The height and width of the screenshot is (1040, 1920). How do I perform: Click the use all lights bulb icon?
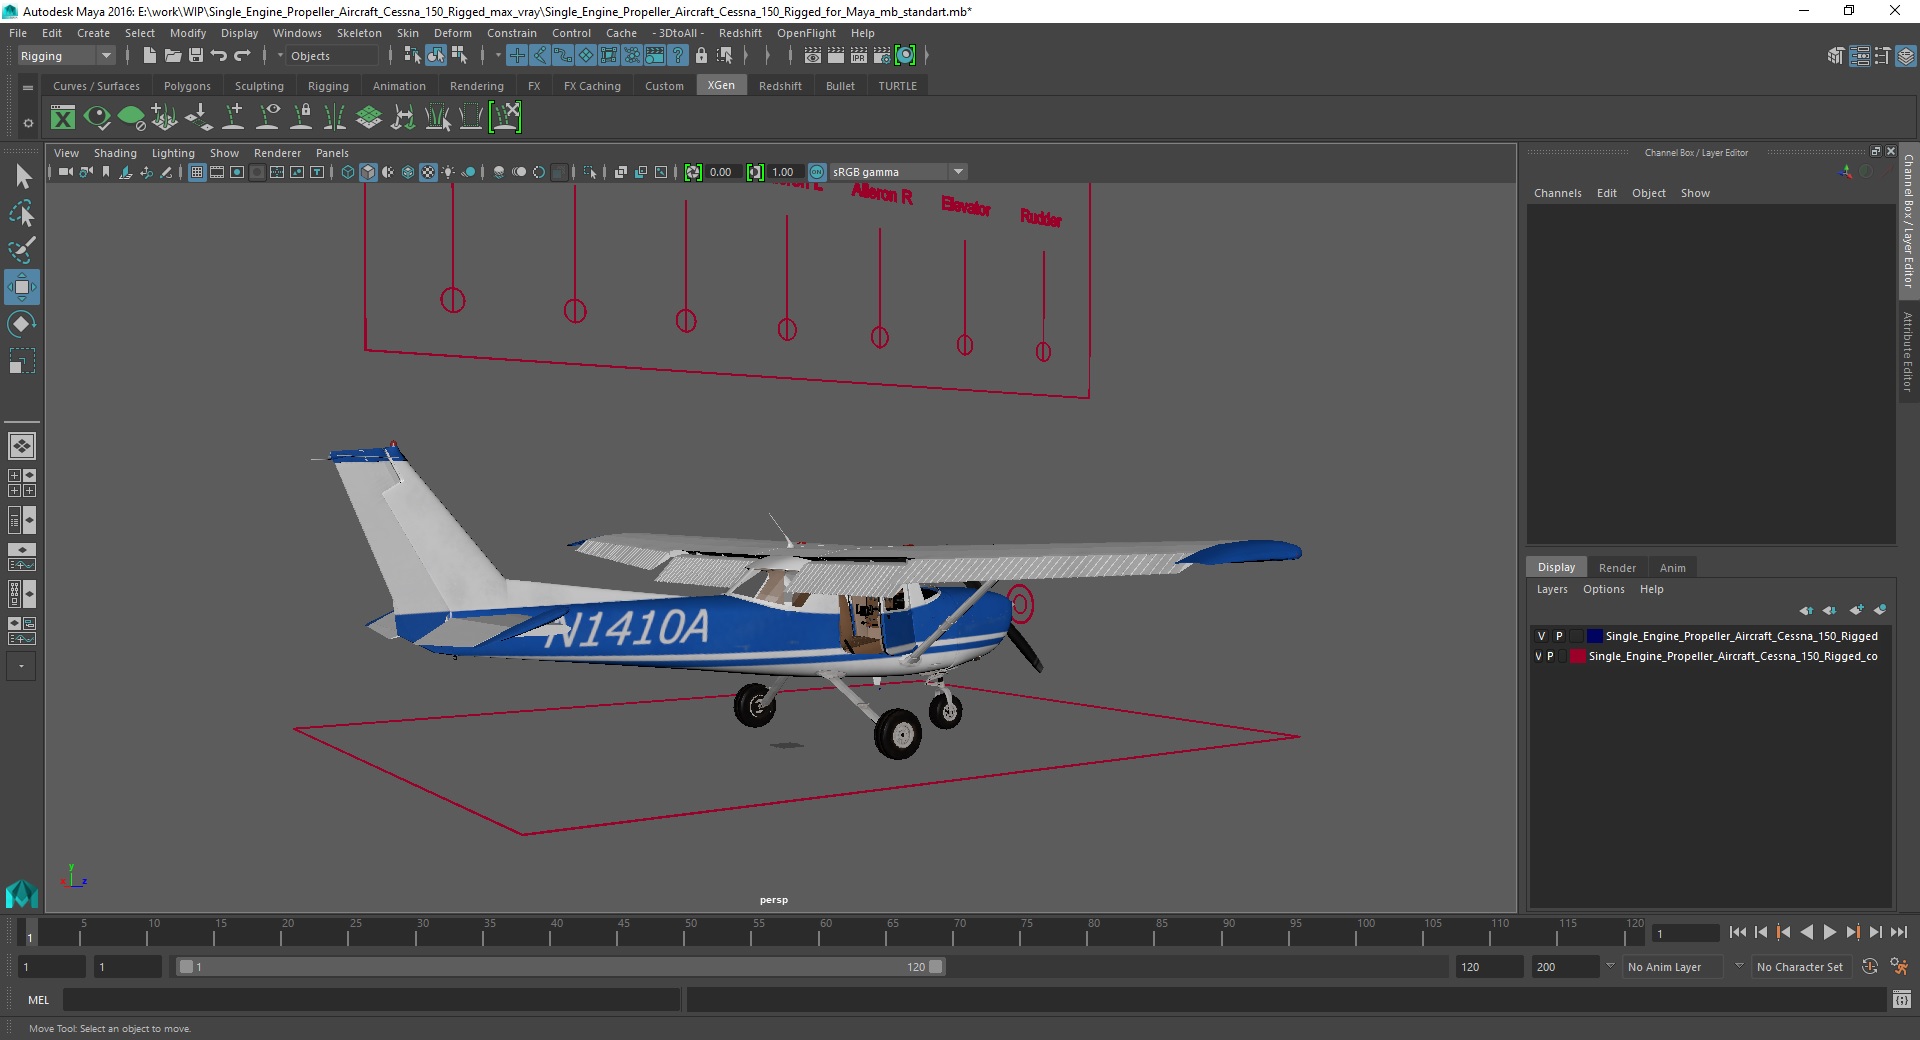448,172
